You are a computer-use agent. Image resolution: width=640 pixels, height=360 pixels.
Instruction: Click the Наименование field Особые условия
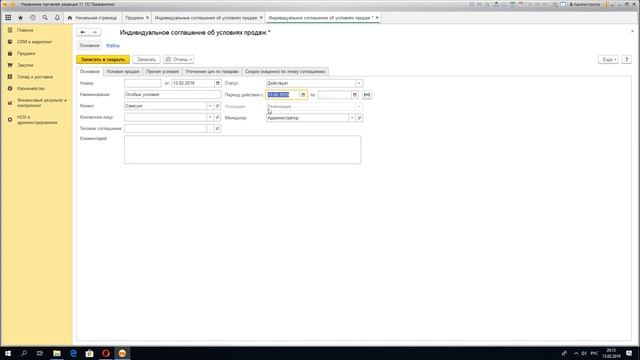coord(173,95)
